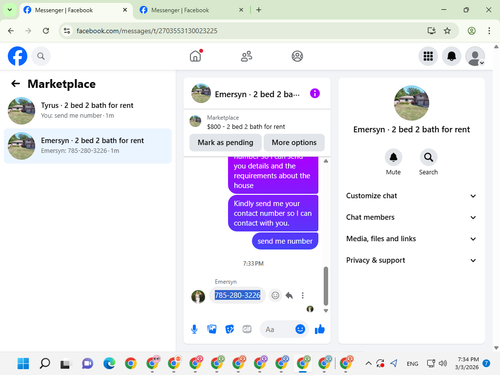Open conversation information purple icon

point(315,93)
